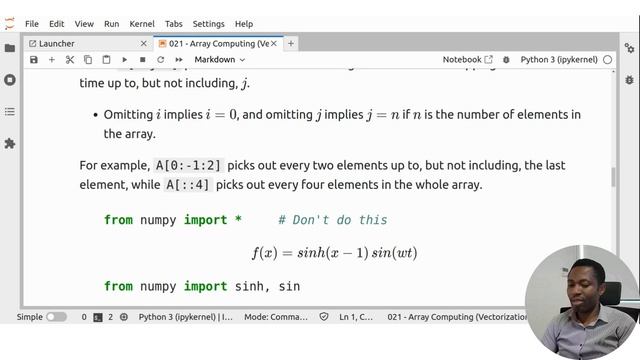Open the Run menu
This screenshot has width=640, height=360.
tap(111, 24)
